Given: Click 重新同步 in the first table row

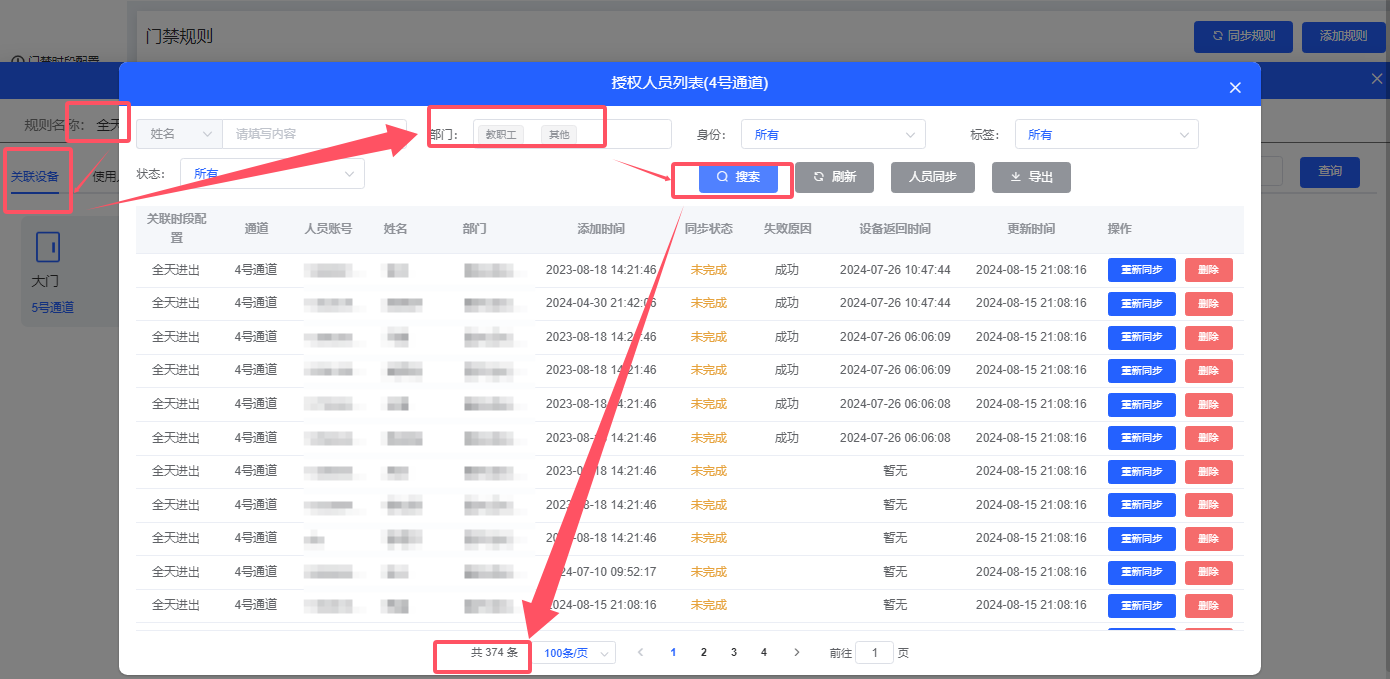Looking at the screenshot, I should (1141, 270).
